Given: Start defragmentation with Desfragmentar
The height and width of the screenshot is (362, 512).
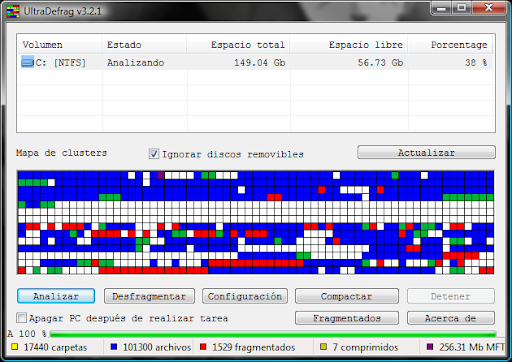Looking at the screenshot, I should point(149,296).
